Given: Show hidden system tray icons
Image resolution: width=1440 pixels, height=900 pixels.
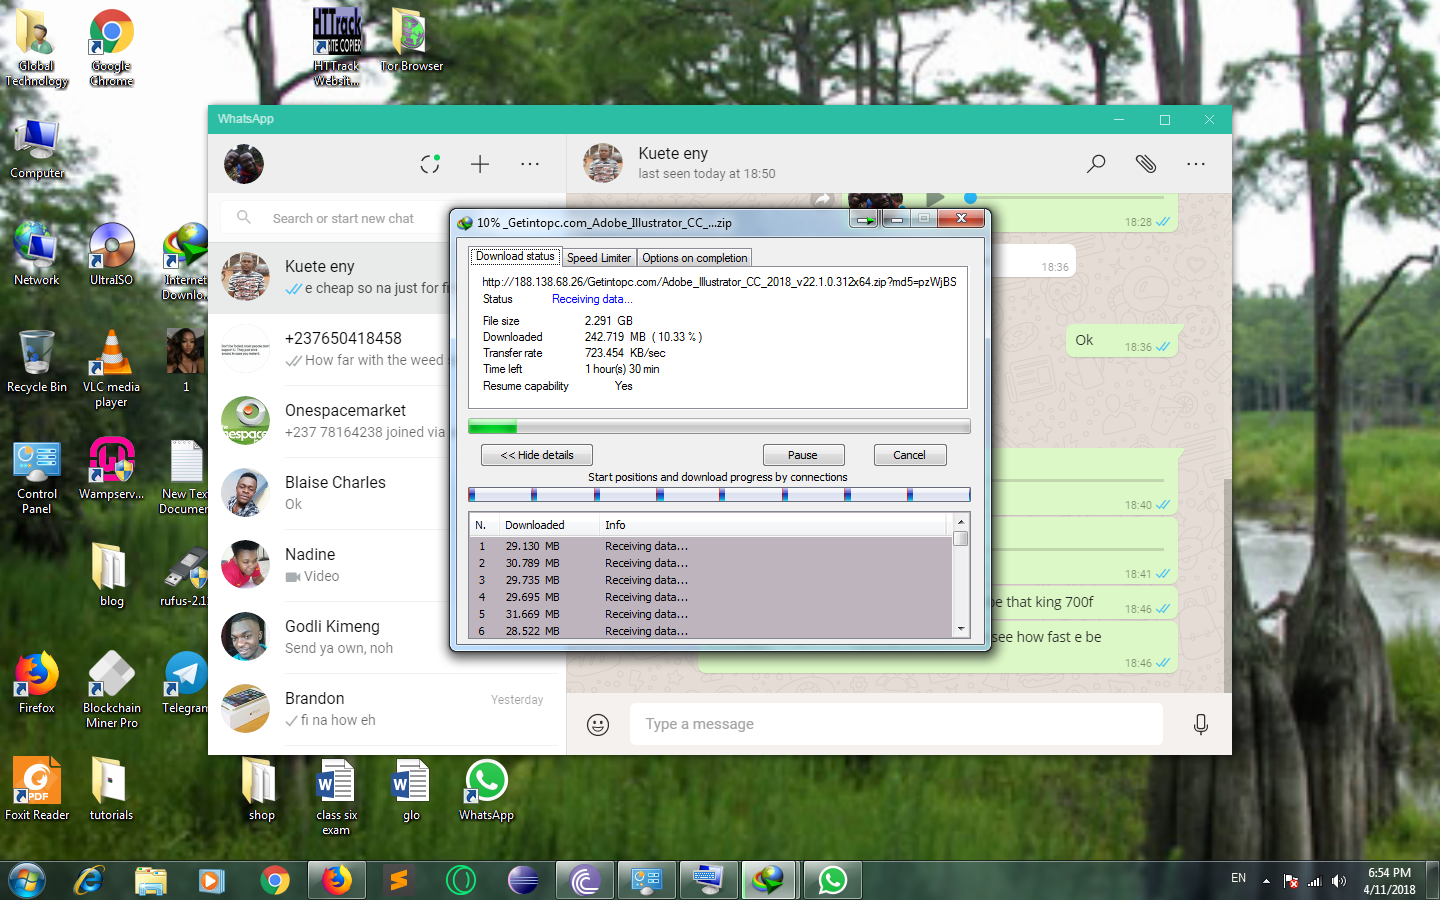Looking at the screenshot, I should (x=1266, y=881).
